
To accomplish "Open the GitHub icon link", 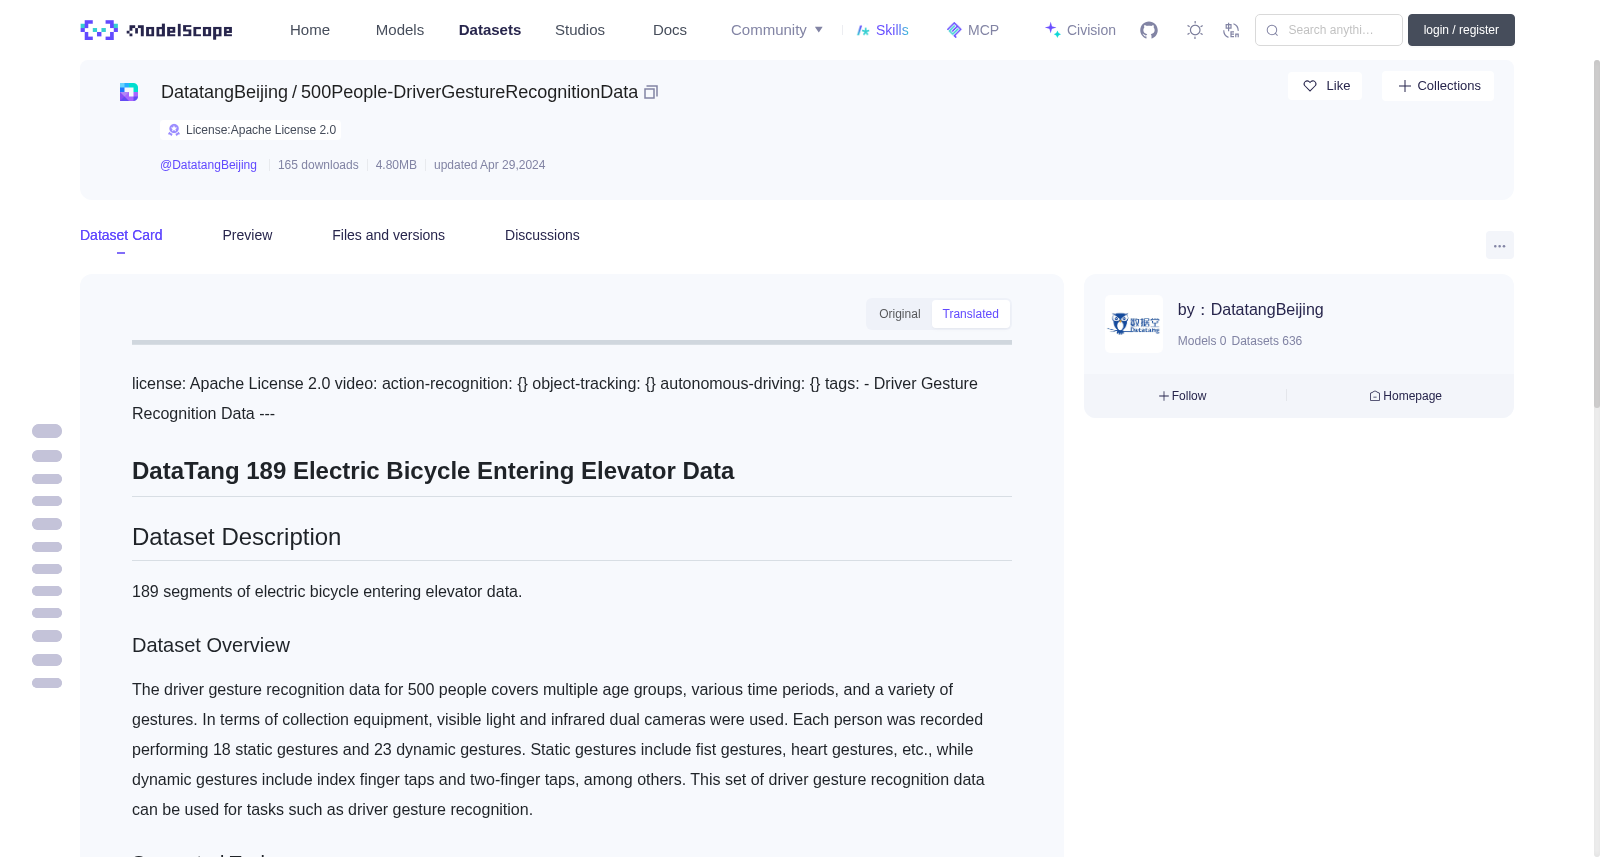I will click(1149, 30).
